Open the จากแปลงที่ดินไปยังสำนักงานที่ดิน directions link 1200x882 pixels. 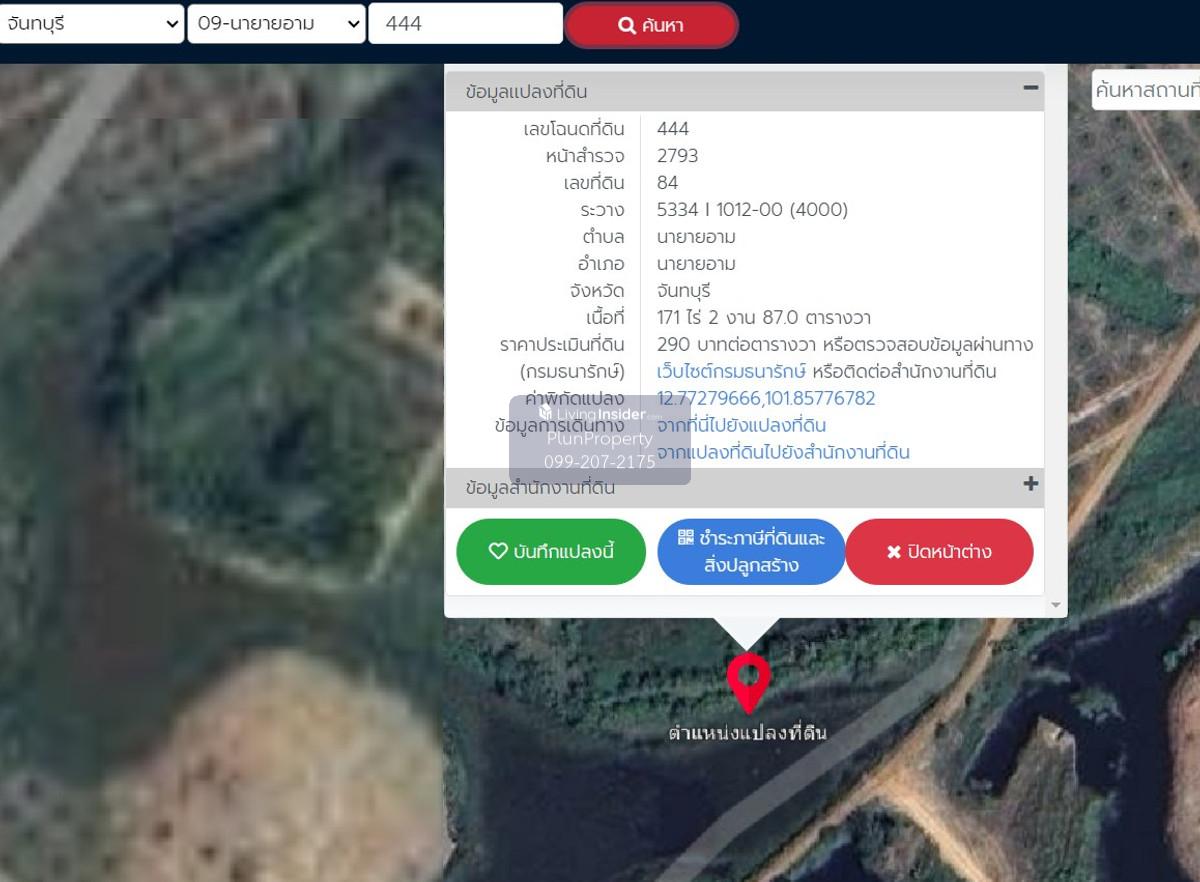783,453
